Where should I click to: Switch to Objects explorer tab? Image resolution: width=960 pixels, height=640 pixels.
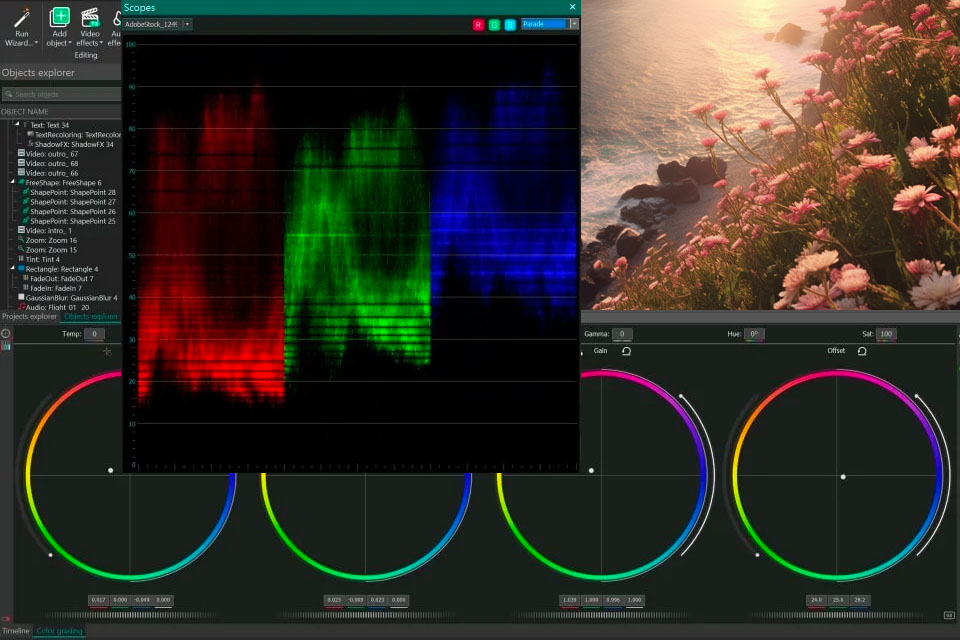tap(91, 317)
